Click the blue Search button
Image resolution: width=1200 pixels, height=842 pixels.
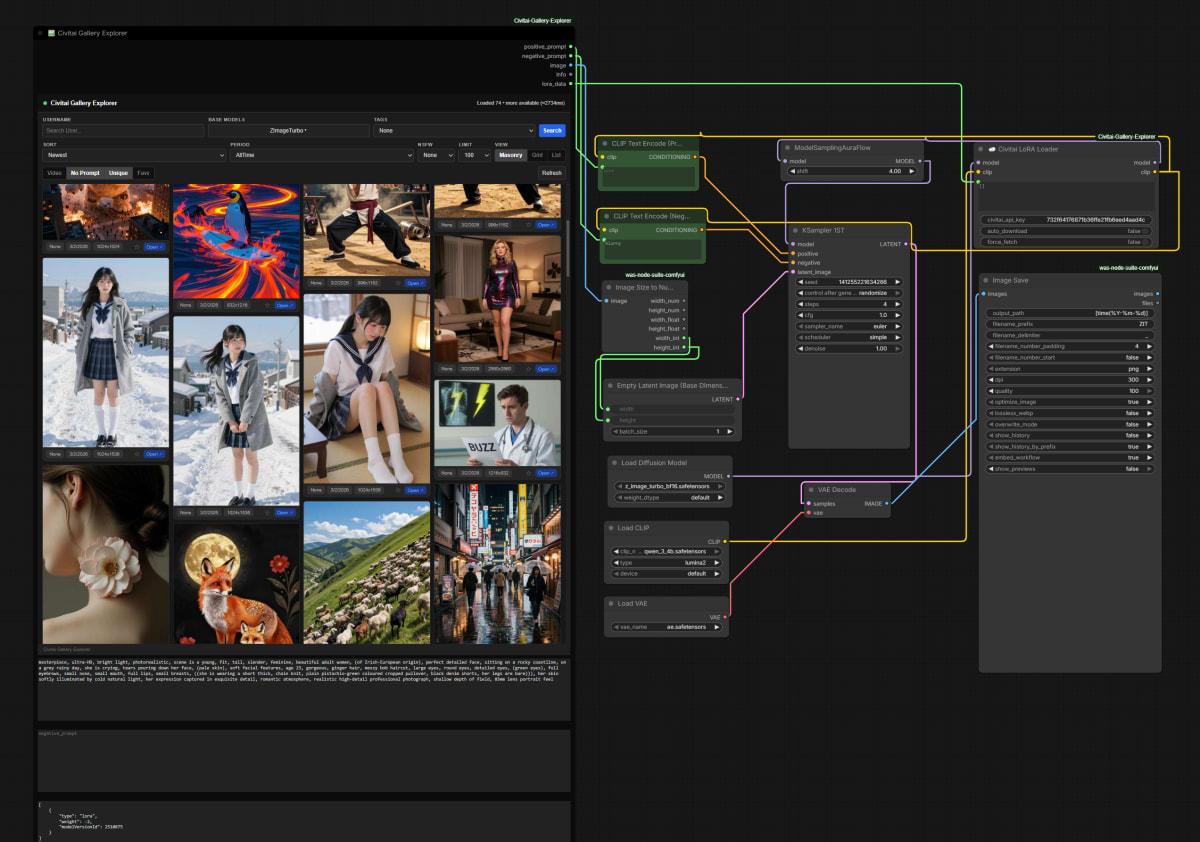(x=552, y=130)
